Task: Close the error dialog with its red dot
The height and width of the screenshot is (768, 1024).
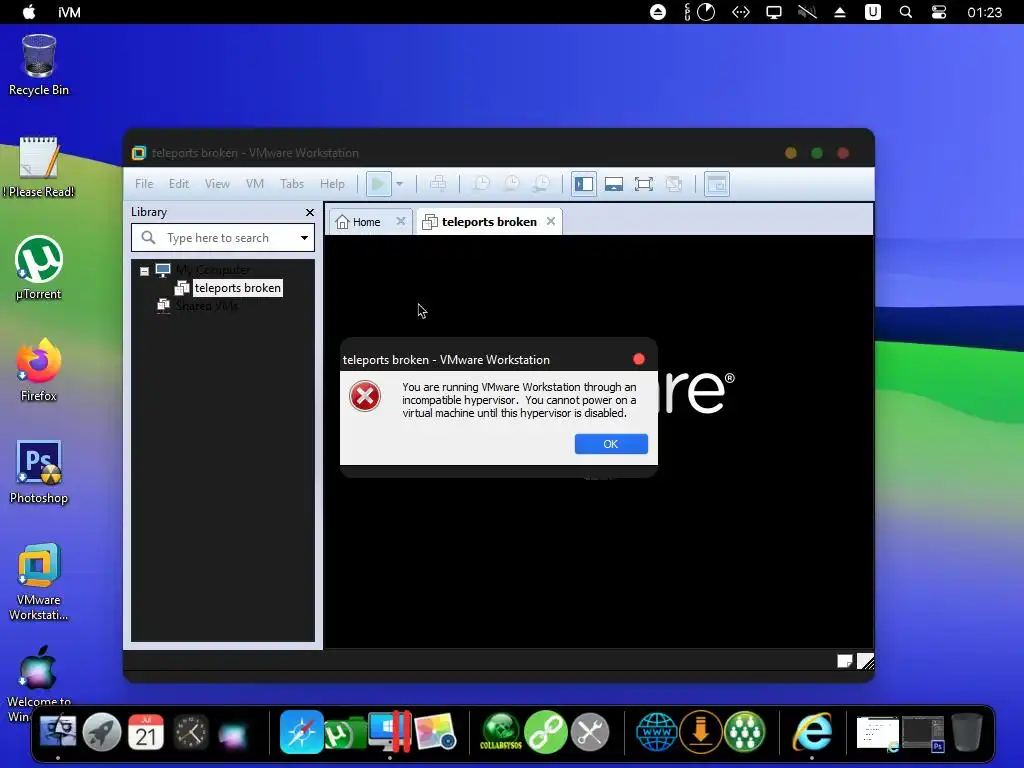Action: tap(639, 359)
